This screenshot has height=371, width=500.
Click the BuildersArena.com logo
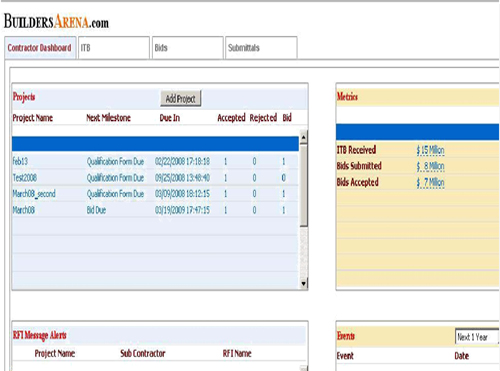56,21
